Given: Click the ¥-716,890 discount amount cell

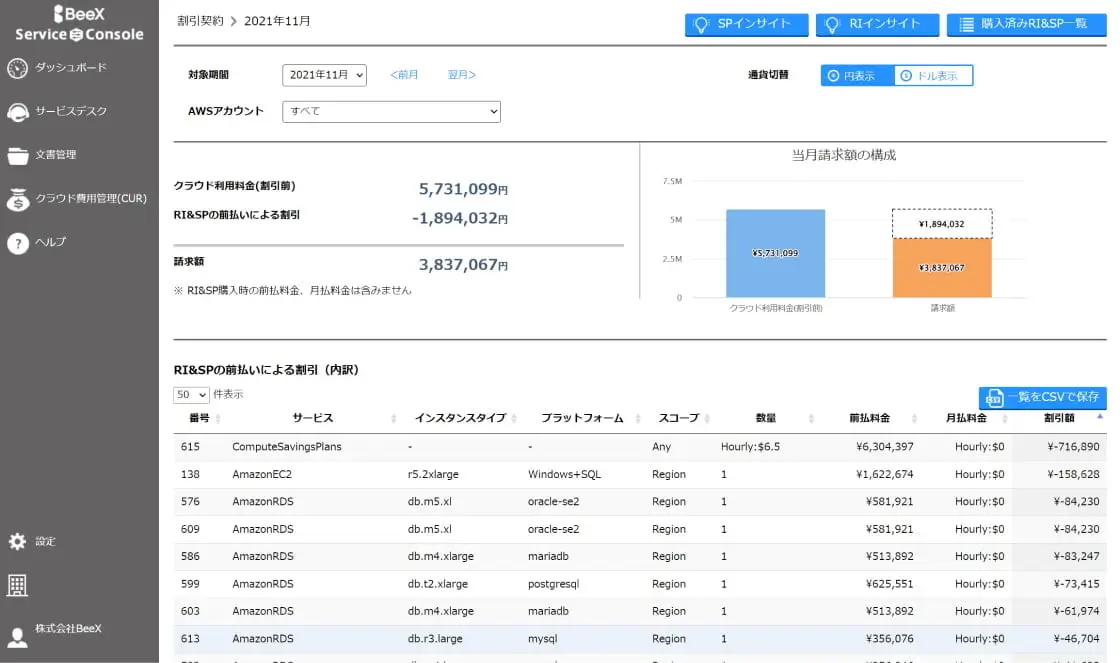Looking at the screenshot, I should pos(1073,447).
